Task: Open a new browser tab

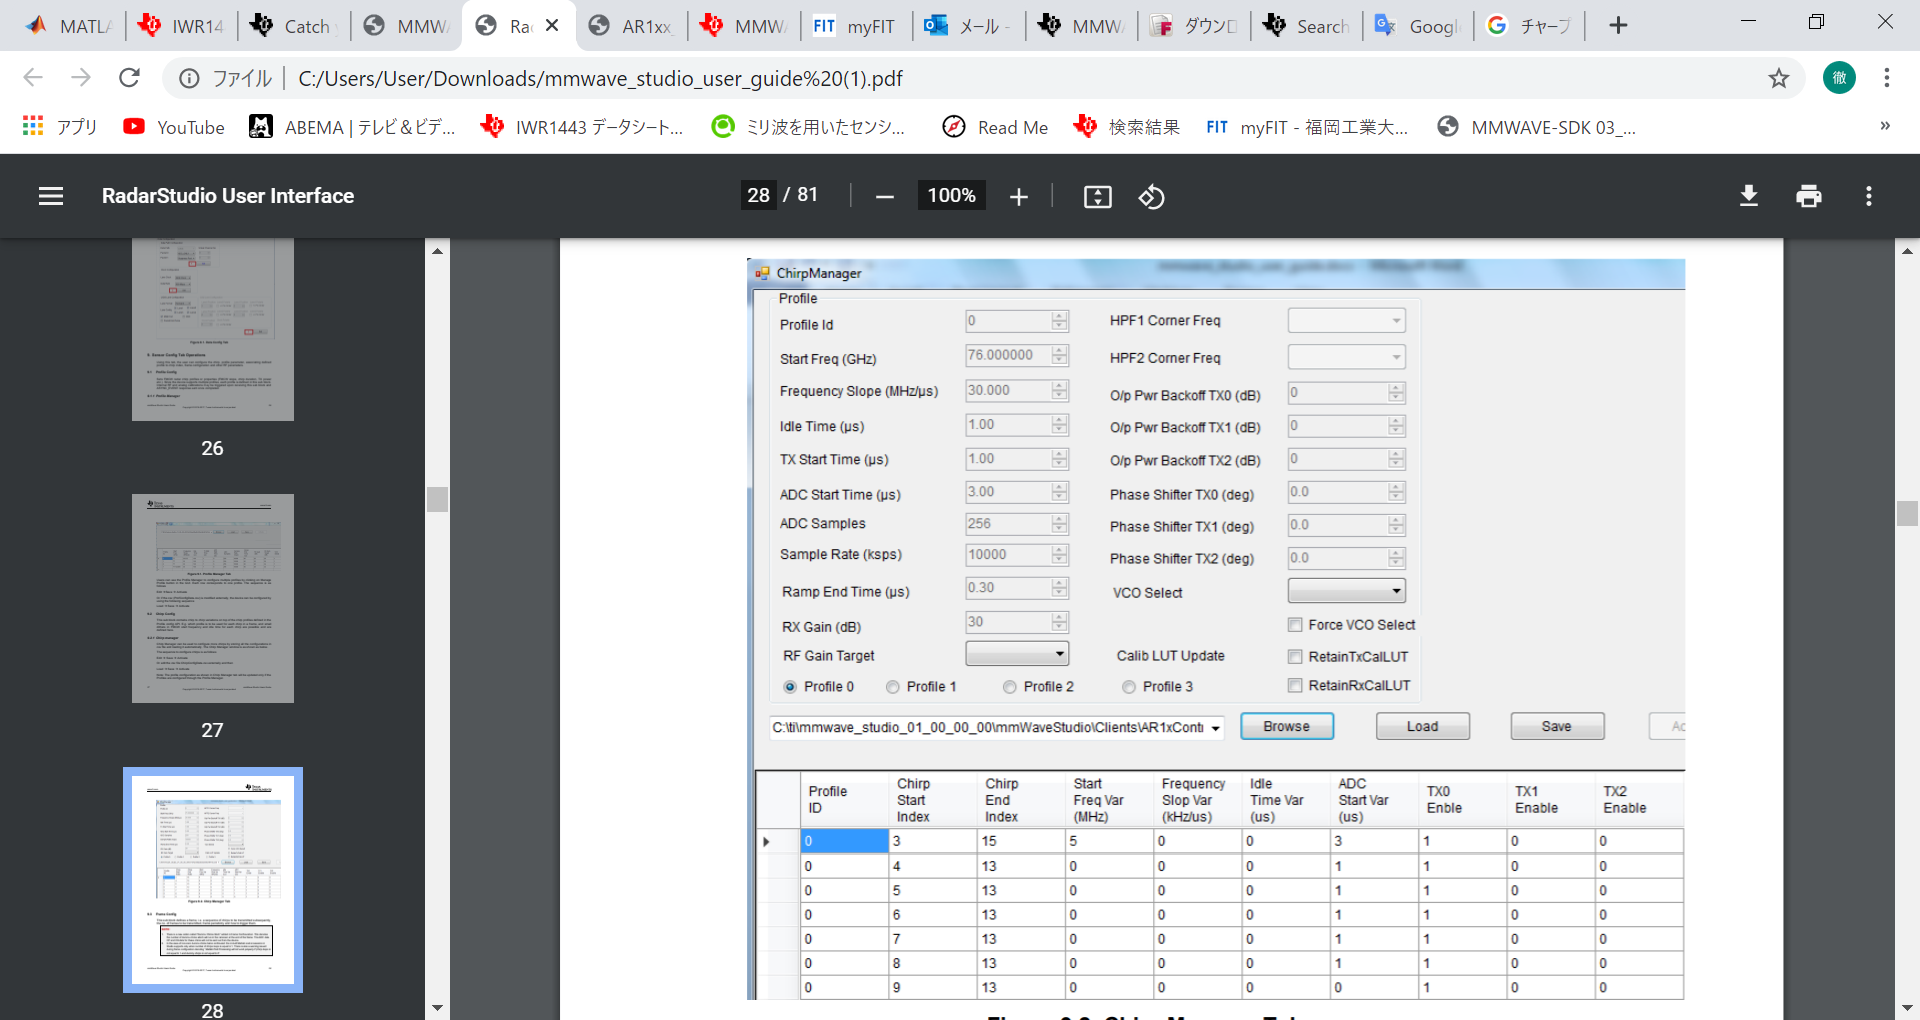Action: coord(1618,26)
